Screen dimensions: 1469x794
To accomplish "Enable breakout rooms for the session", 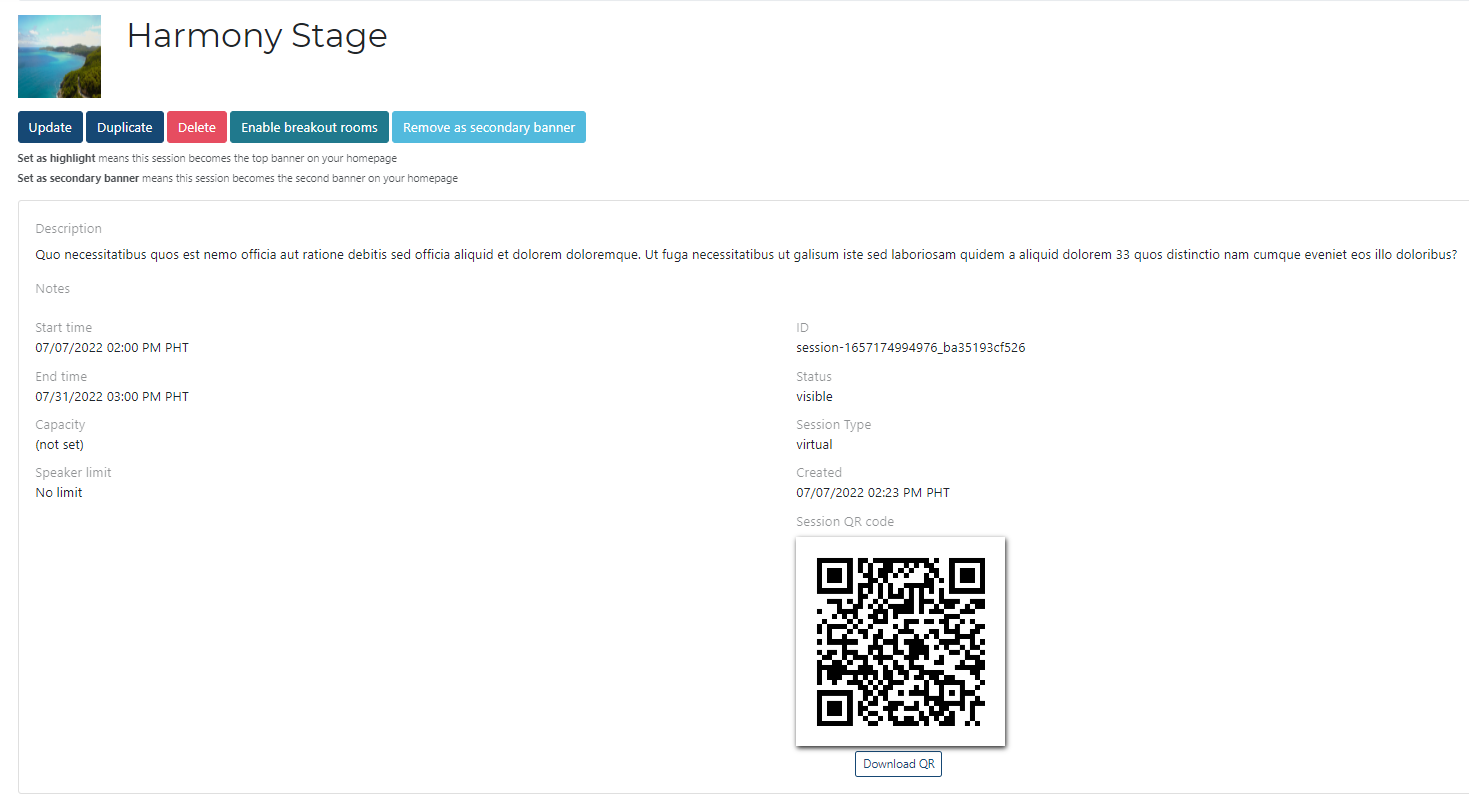I will point(309,127).
